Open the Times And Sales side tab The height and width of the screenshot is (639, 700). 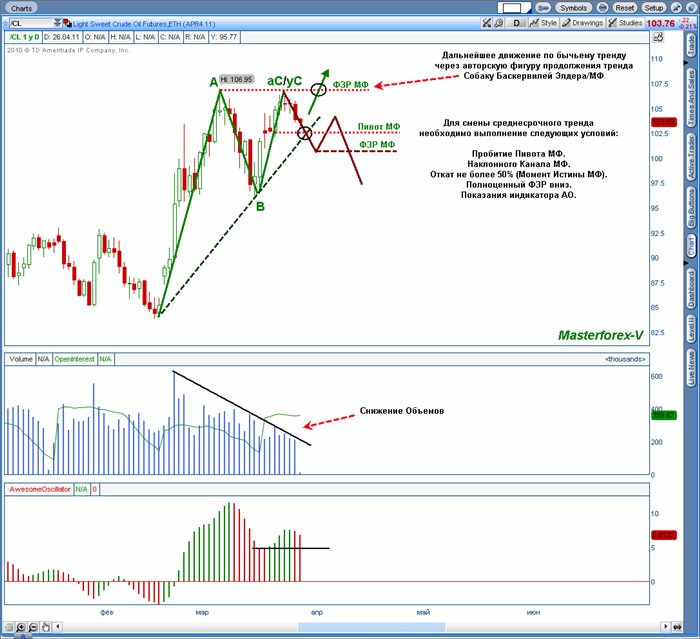[x=691, y=97]
